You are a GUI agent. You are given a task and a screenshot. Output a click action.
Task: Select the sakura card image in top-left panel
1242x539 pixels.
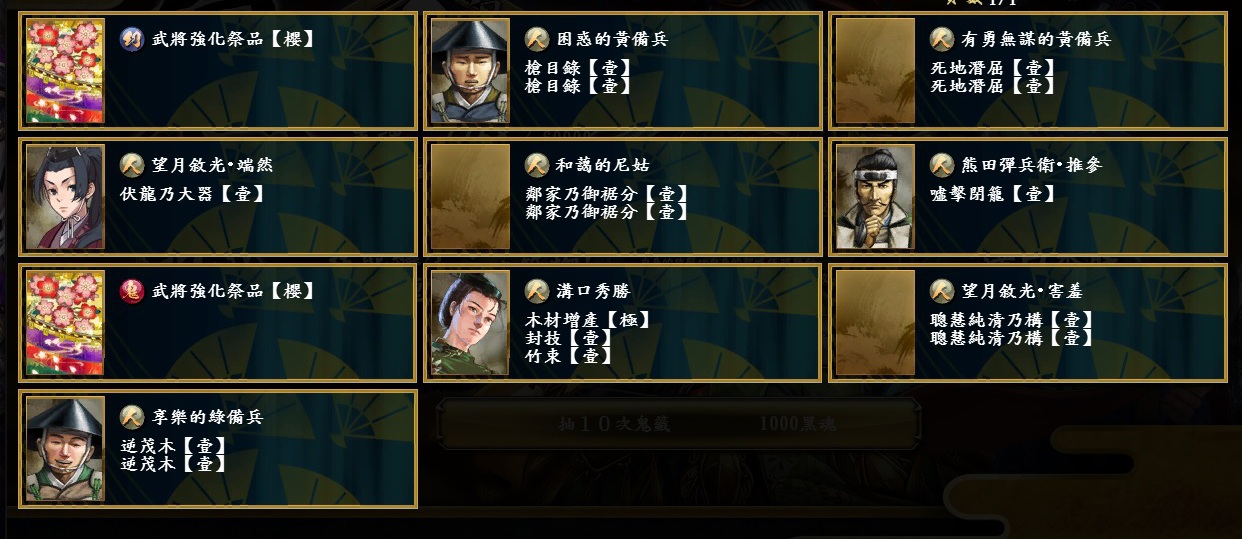point(65,71)
